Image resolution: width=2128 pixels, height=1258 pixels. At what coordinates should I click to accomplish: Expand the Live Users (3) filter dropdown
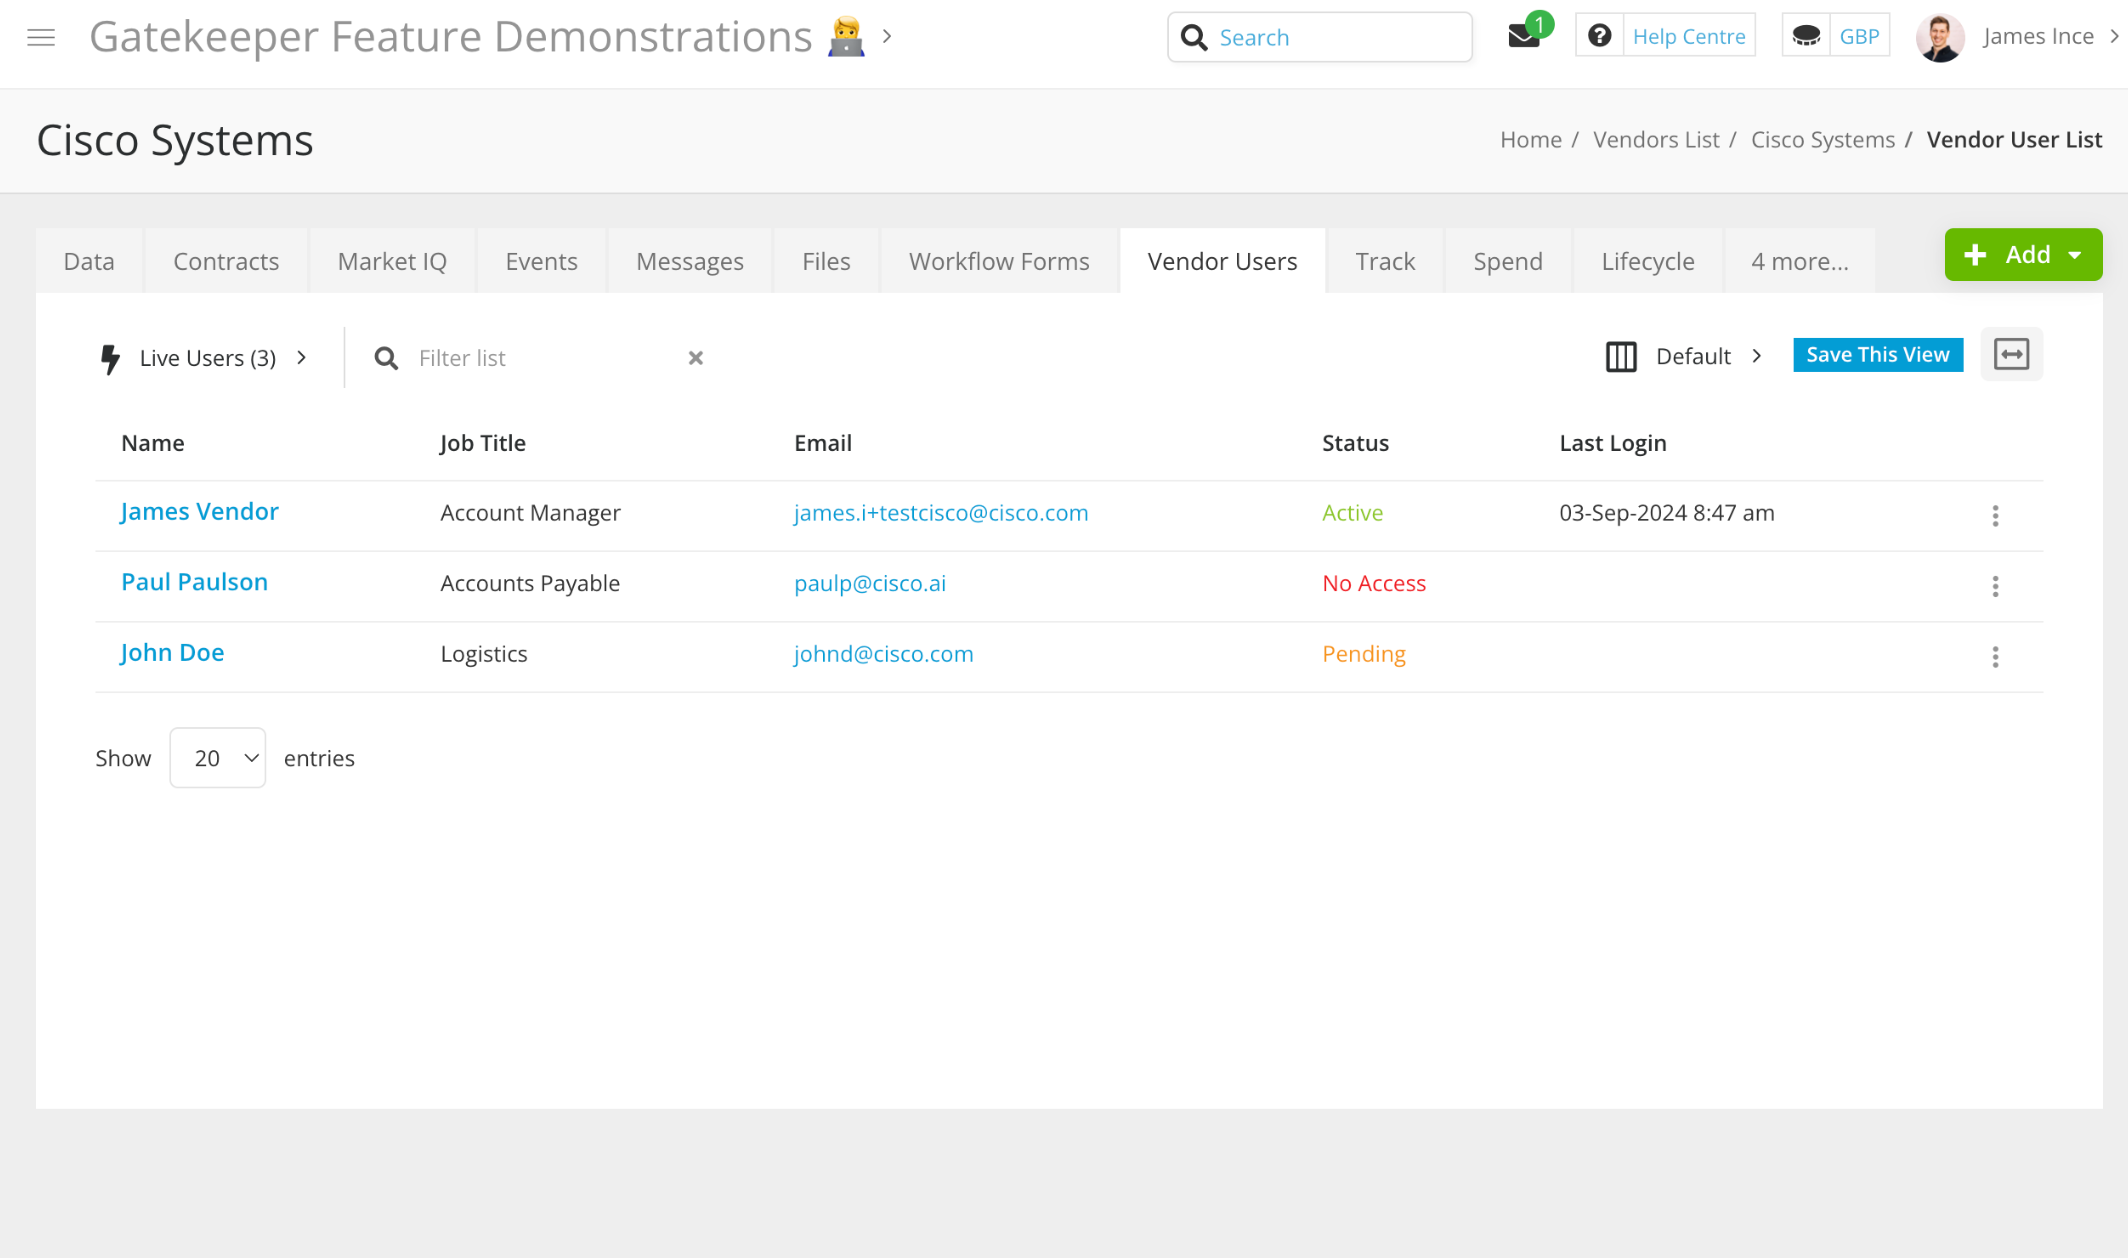tap(208, 358)
